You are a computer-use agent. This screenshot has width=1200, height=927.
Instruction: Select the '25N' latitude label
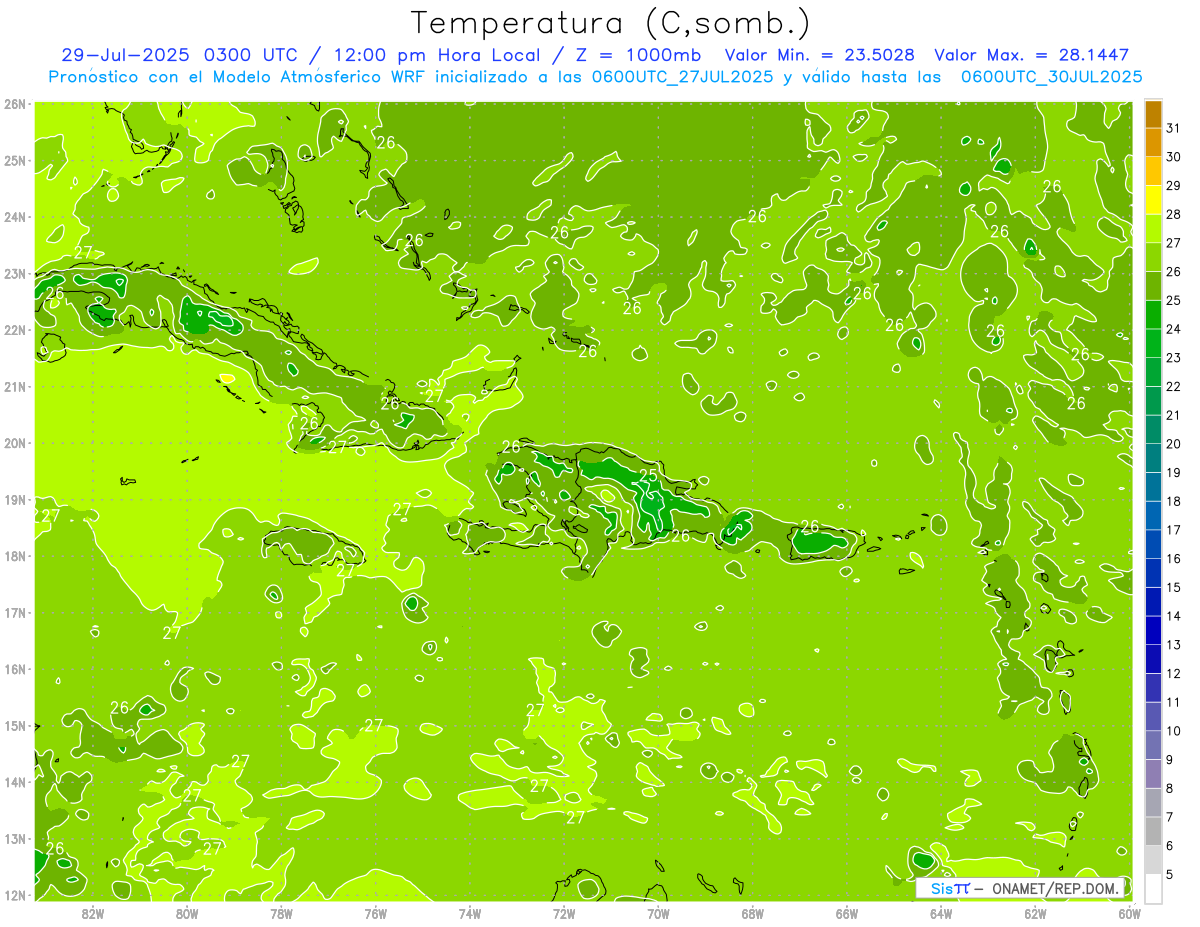pos(15,160)
